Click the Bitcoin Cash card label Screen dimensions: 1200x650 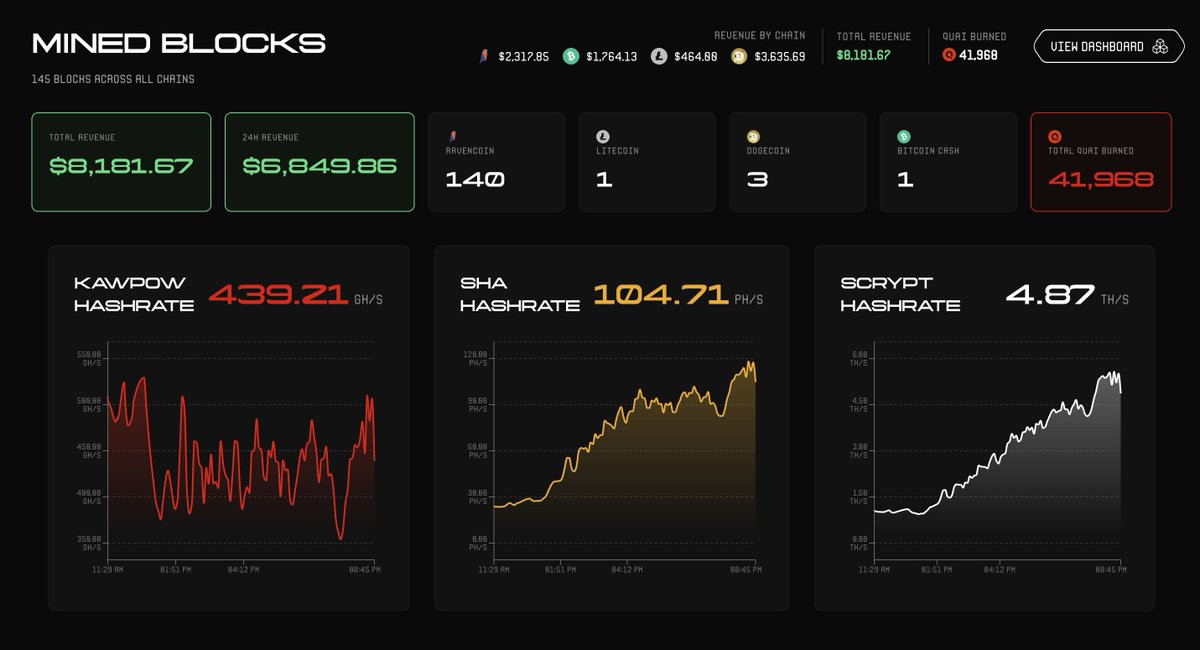click(x=928, y=152)
